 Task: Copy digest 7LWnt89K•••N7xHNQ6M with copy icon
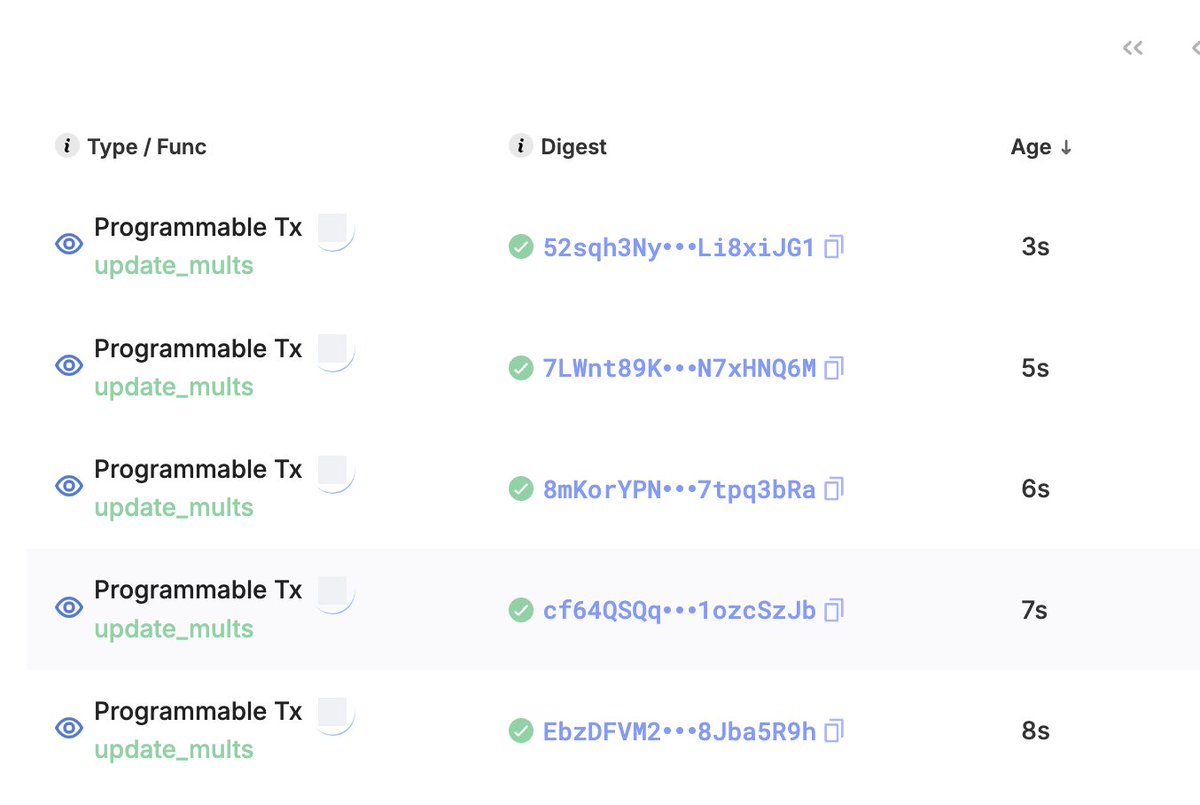tap(834, 368)
